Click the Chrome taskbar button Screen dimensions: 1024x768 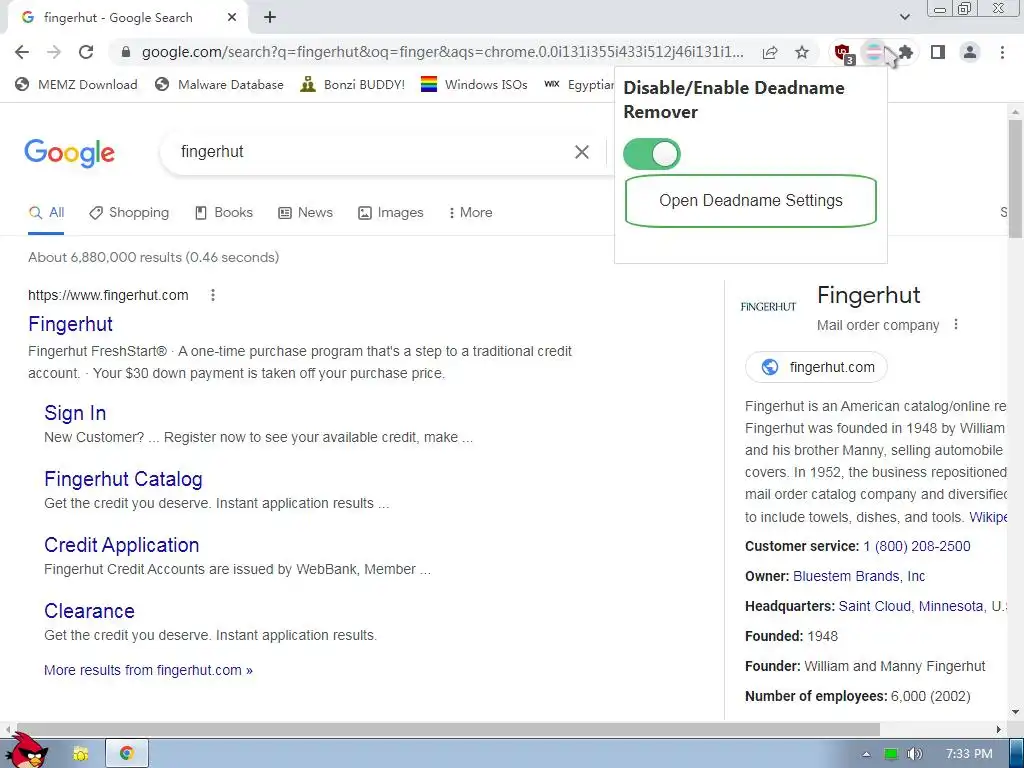pos(127,753)
